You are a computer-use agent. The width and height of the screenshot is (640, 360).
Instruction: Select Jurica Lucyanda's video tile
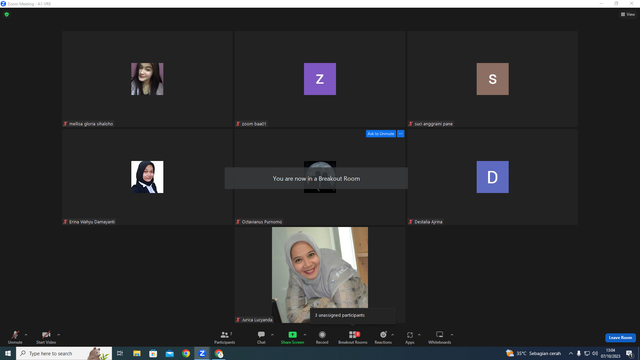320,275
